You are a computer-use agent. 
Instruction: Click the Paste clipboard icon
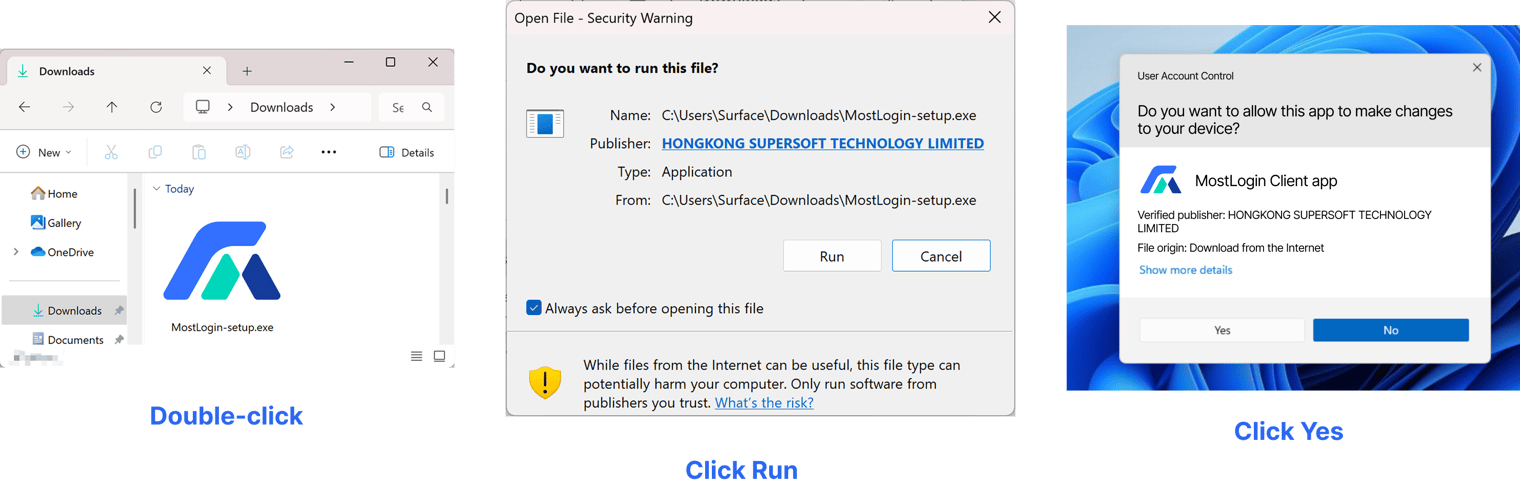tap(199, 152)
